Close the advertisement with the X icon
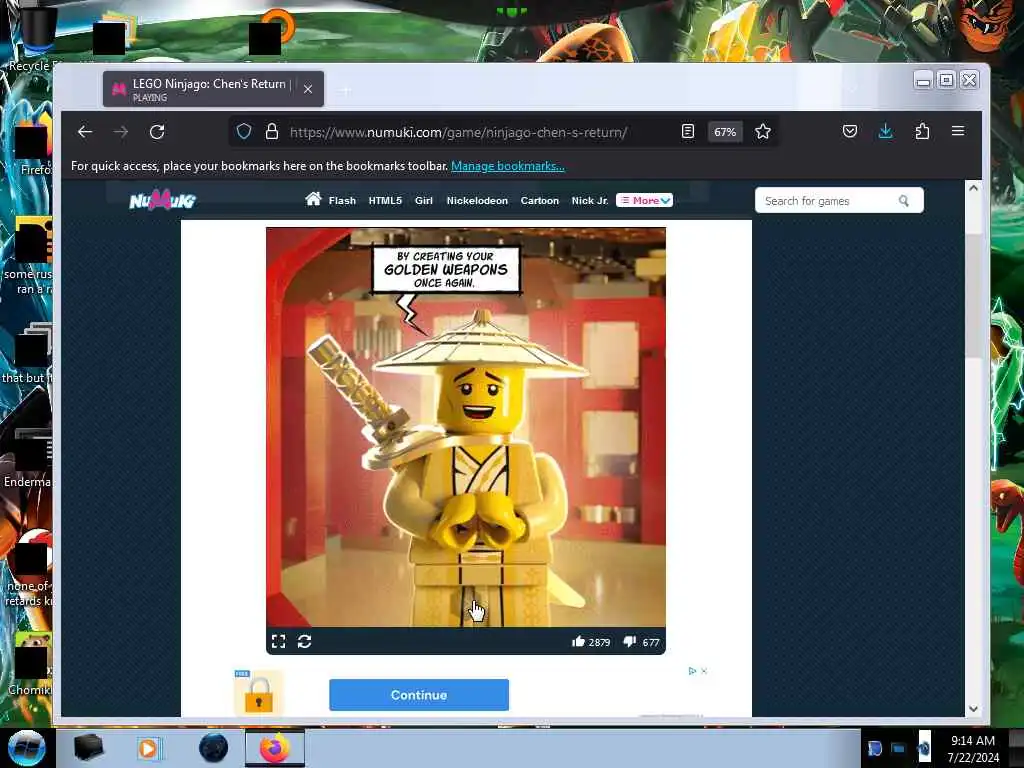Image resolution: width=1024 pixels, height=768 pixels. pyautogui.click(x=704, y=671)
